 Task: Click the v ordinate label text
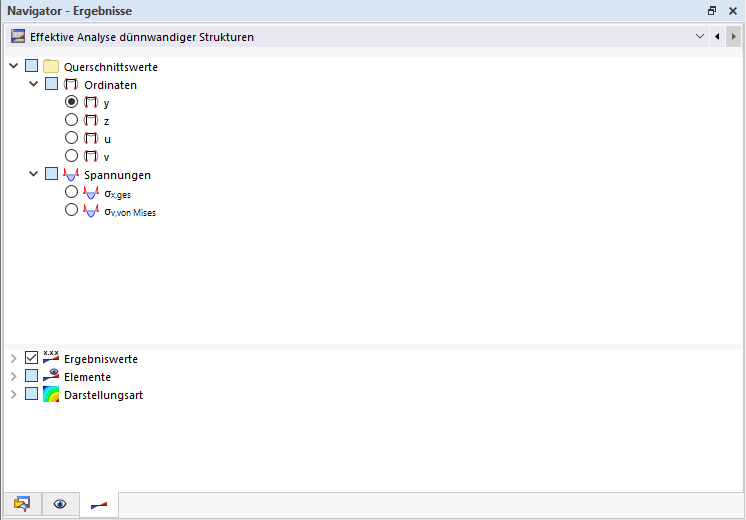pos(107,157)
